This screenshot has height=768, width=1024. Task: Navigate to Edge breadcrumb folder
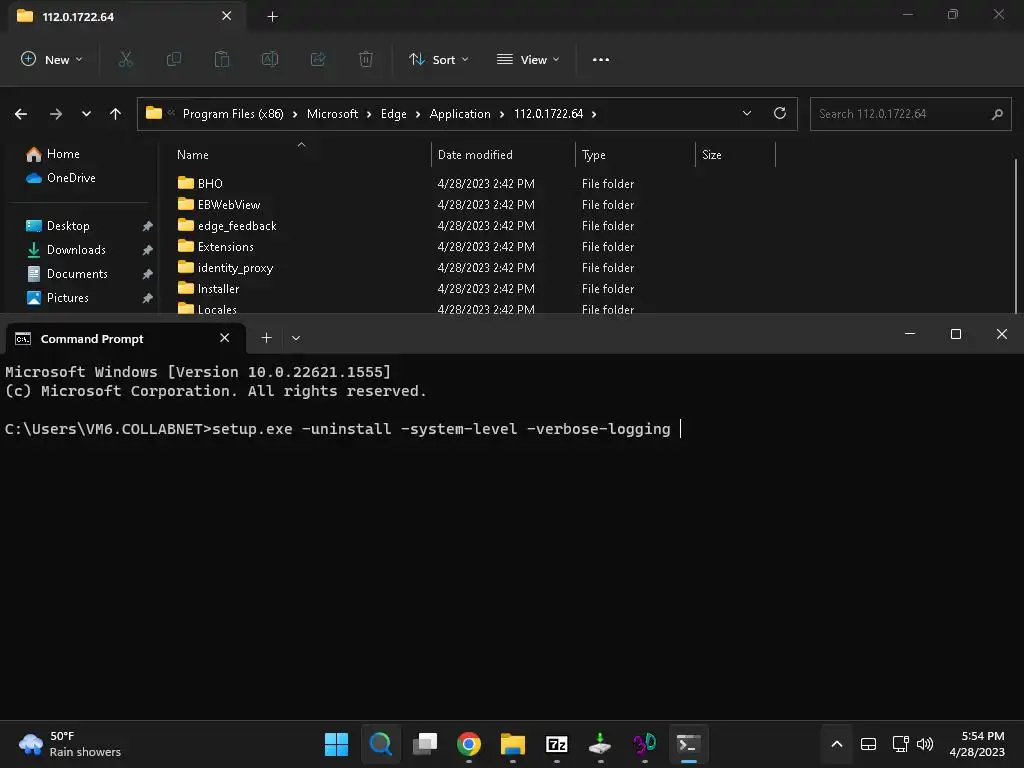[394, 114]
